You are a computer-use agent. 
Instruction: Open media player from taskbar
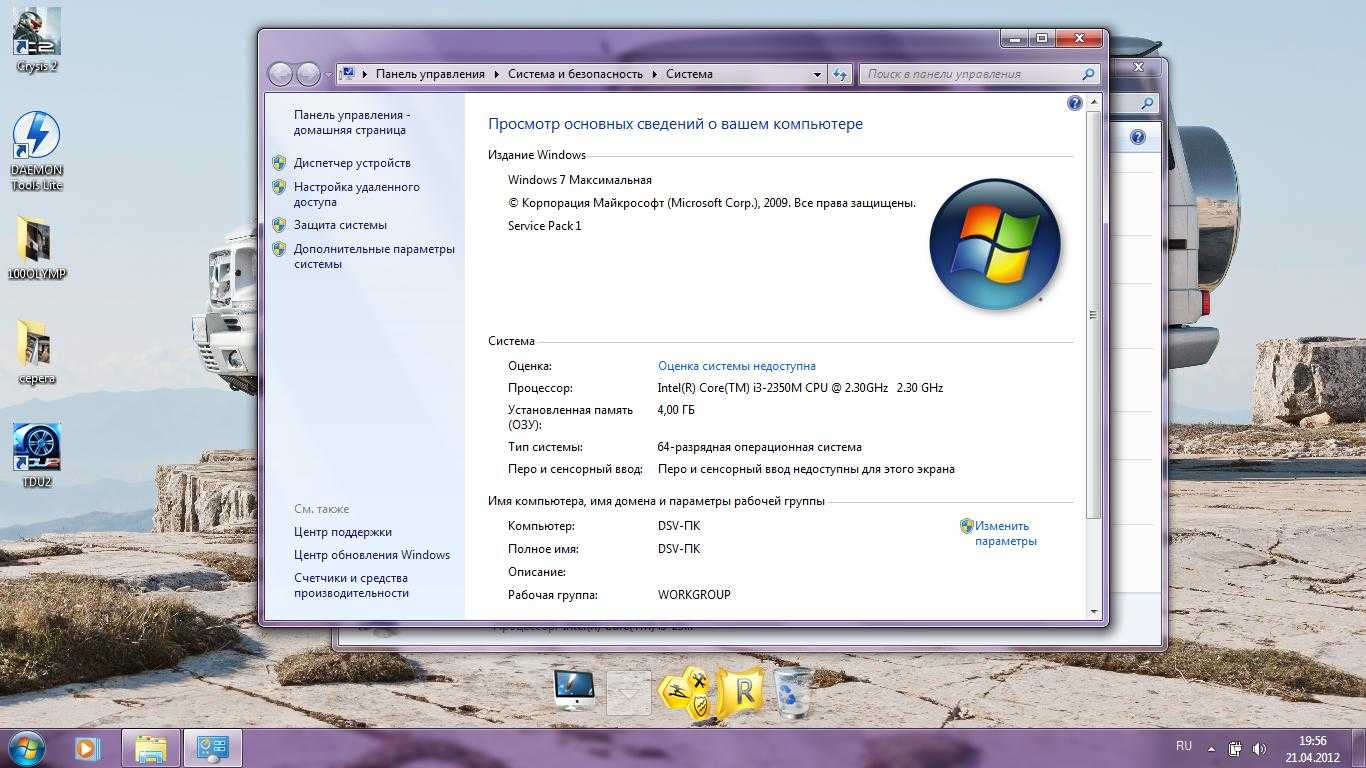(87, 748)
